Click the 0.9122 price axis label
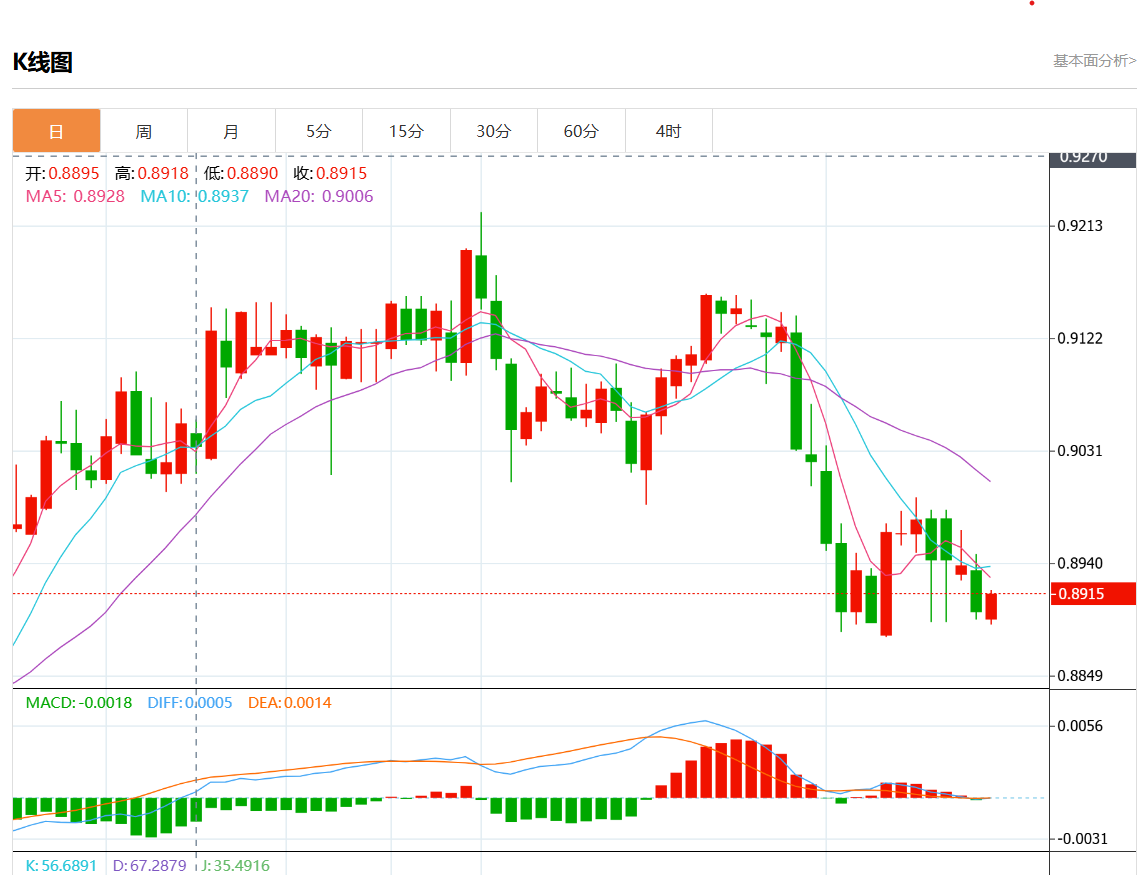 (1080, 338)
